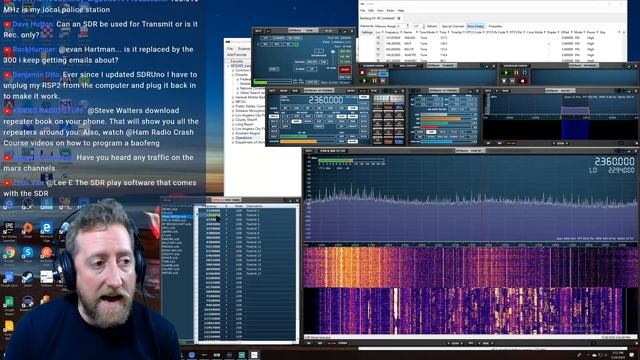The image size is (640, 360).
Task: Click the red record icon in the left recorder panel
Action: 362,73
